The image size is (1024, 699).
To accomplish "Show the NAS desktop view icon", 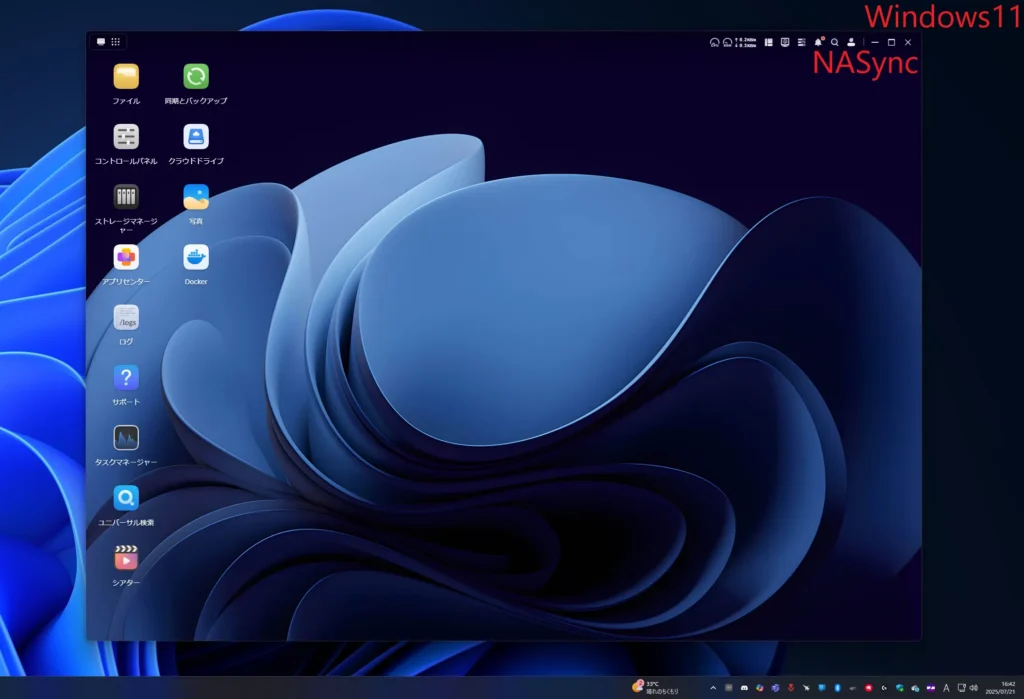I will coord(101,42).
